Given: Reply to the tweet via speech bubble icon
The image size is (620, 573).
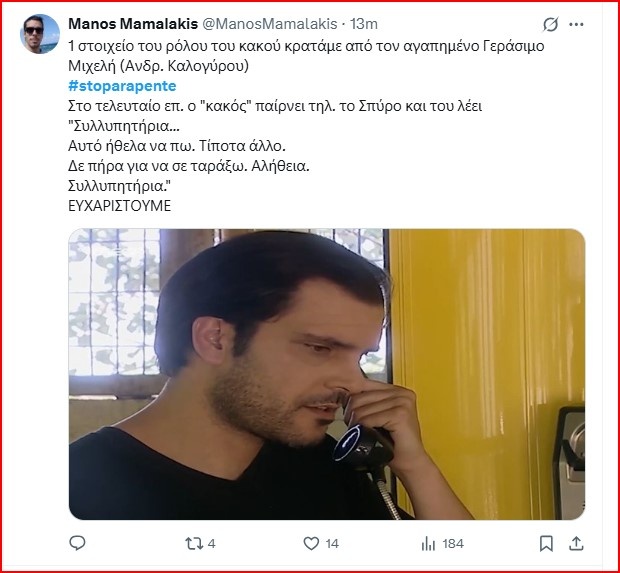Looking at the screenshot, I should coord(77,543).
